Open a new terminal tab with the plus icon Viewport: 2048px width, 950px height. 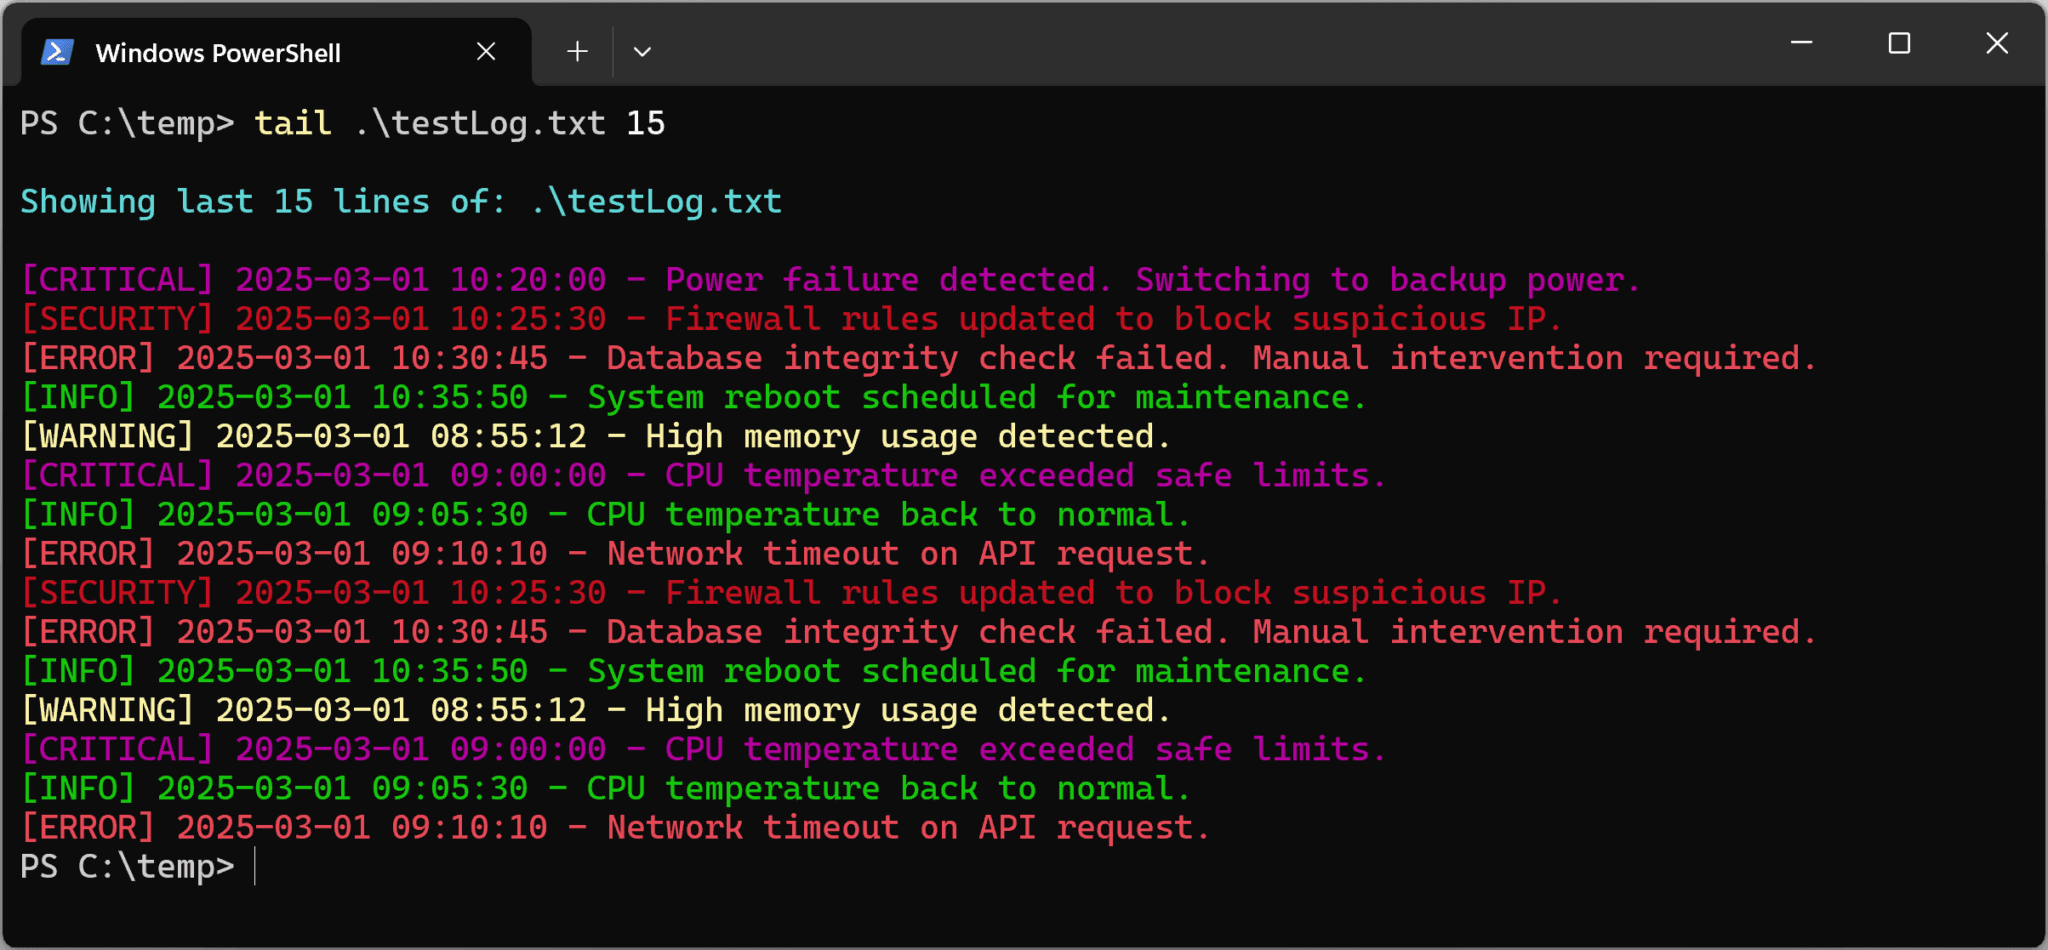coord(577,51)
